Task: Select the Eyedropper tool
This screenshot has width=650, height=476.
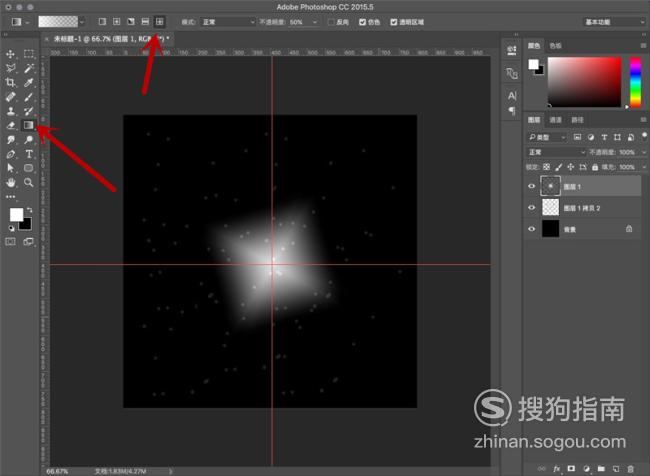Action: 29,83
